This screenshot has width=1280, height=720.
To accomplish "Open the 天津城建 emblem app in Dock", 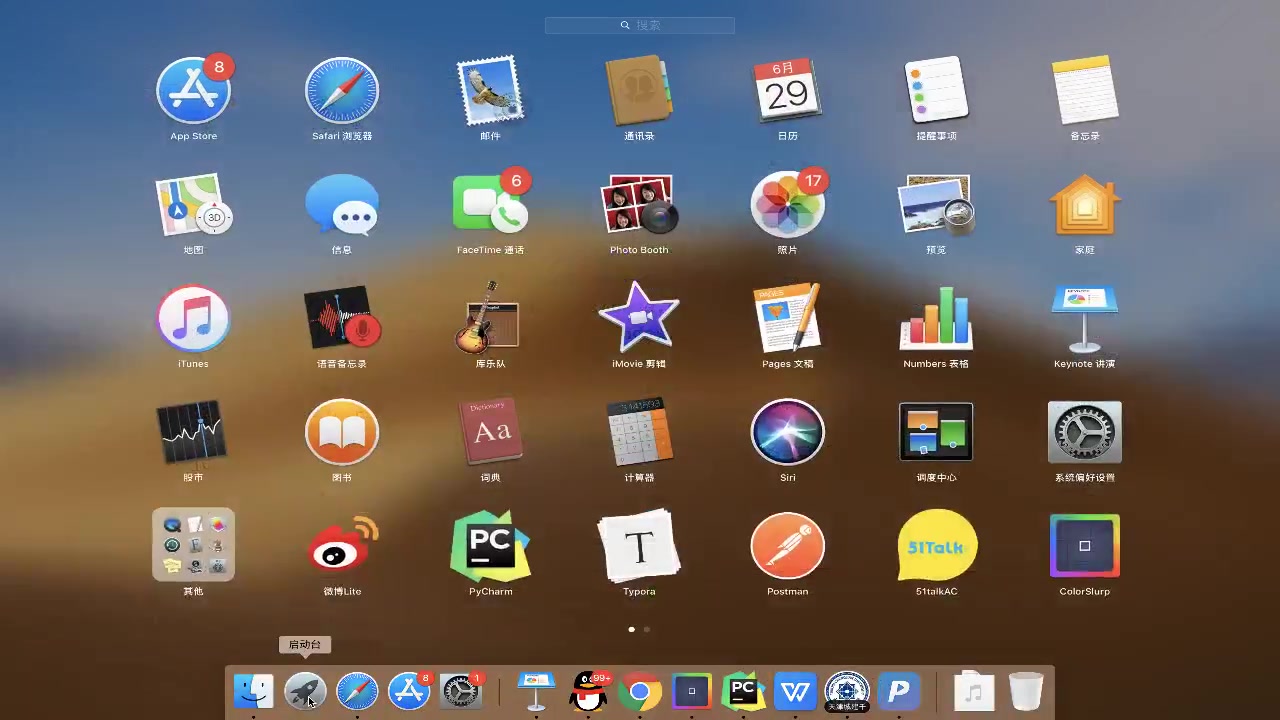I will pyautogui.click(x=847, y=691).
